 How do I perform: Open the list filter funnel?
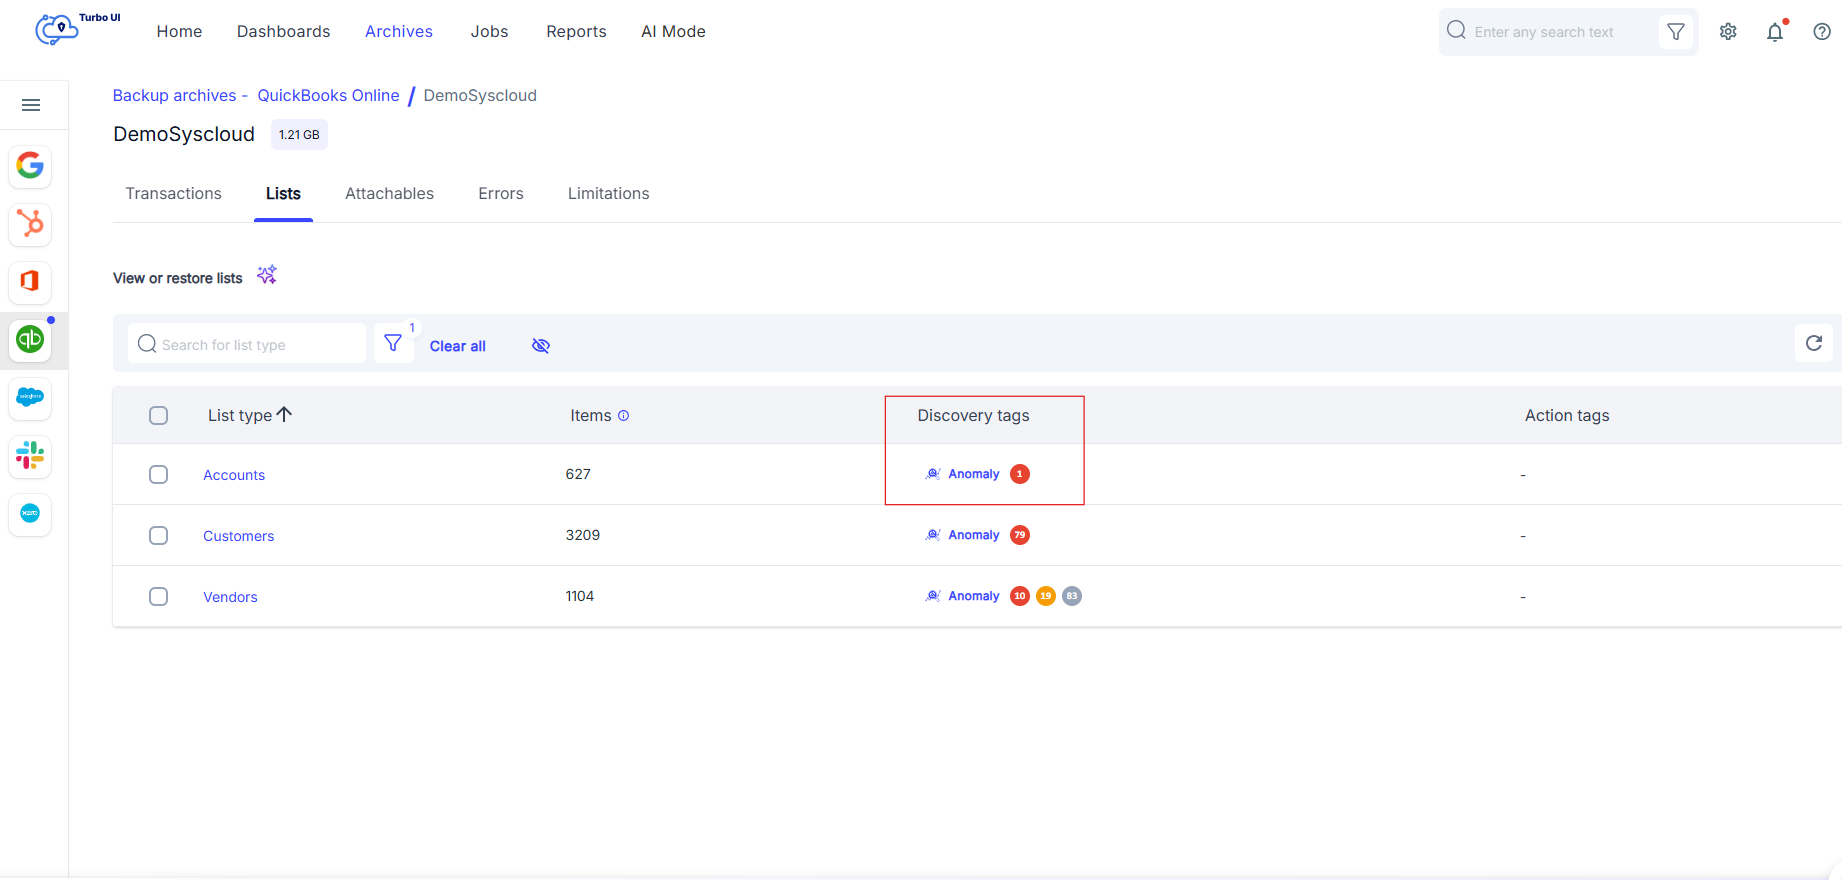393,344
